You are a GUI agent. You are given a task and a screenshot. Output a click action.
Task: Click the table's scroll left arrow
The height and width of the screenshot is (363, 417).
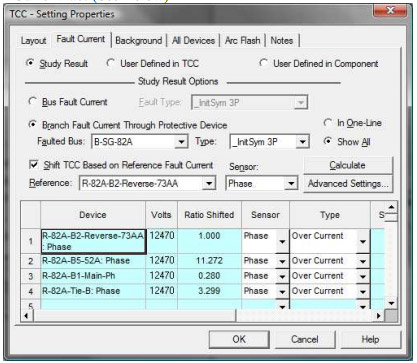27,316
